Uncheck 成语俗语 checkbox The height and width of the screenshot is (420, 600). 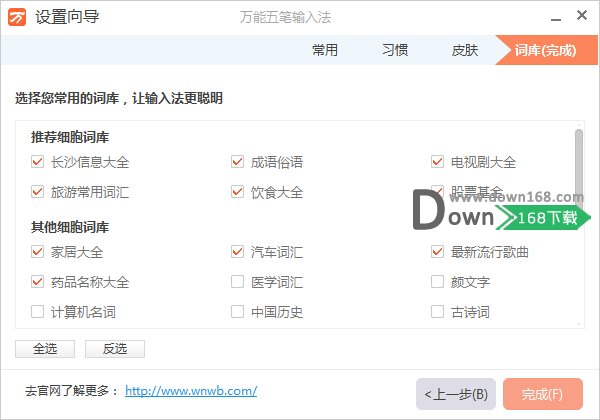click(x=237, y=162)
